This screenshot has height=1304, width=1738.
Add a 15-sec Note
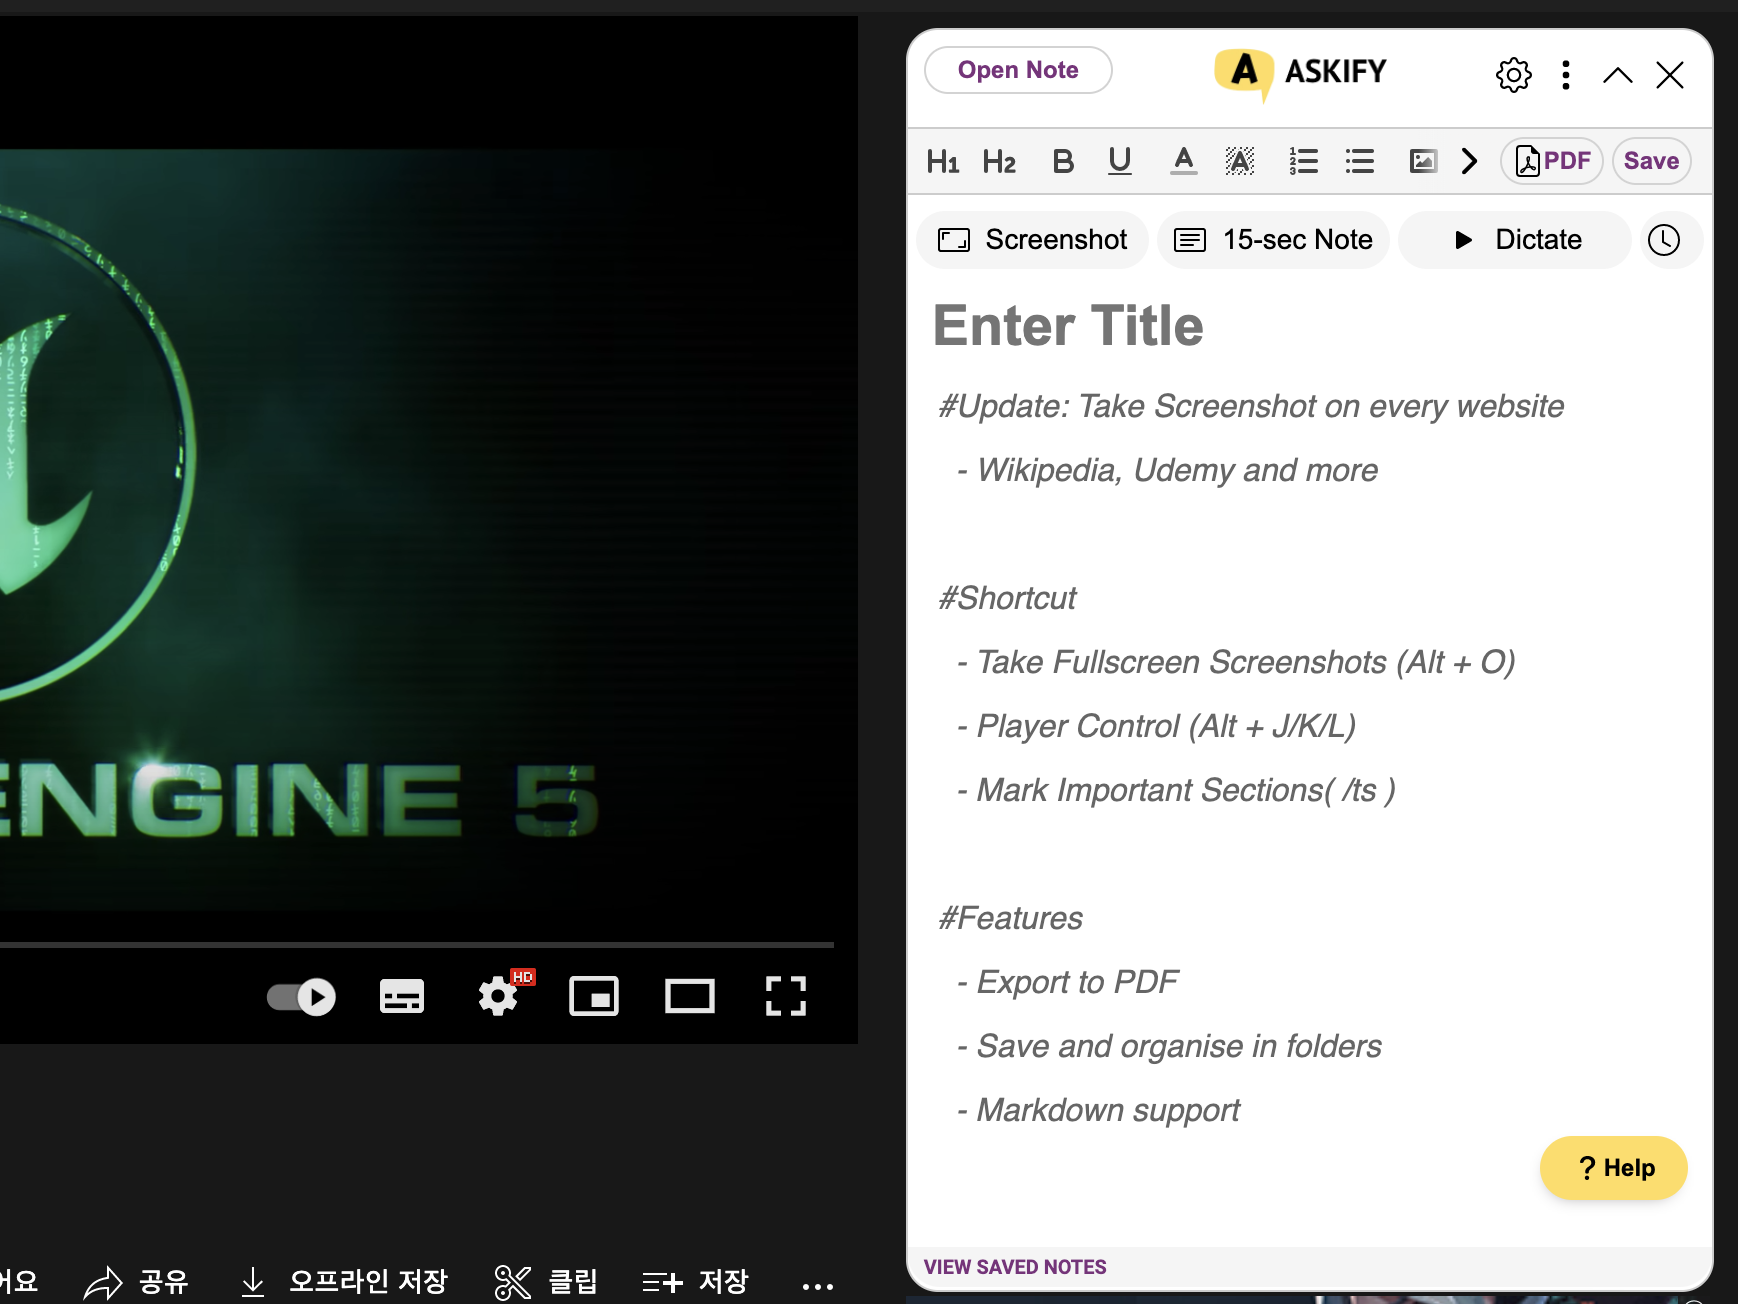coord(1273,240)
